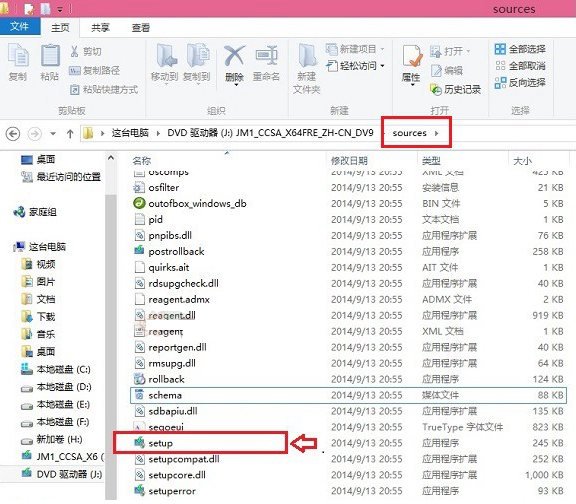The width and height of the screenshot is (576, 504).
Task: Expand the recent locations dropdown arrow
Action: coord(53,134)
